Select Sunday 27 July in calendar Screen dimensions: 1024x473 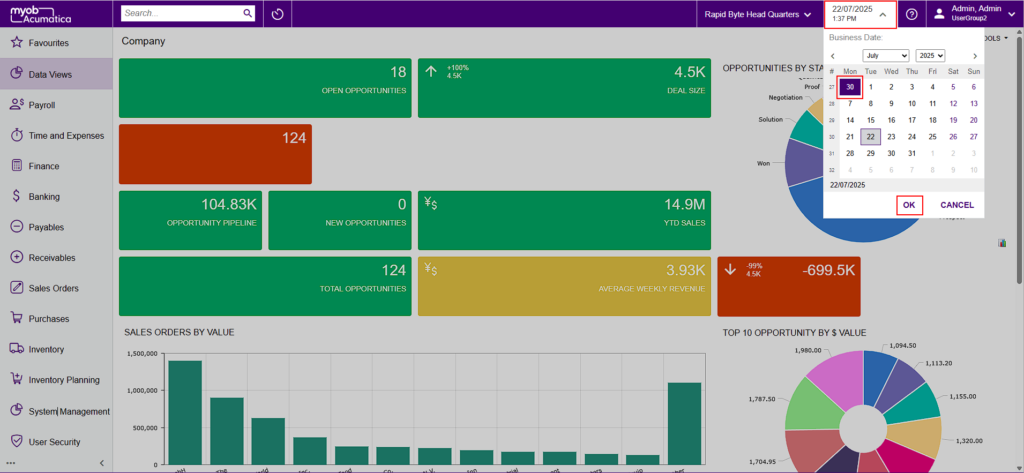[974, 137]
